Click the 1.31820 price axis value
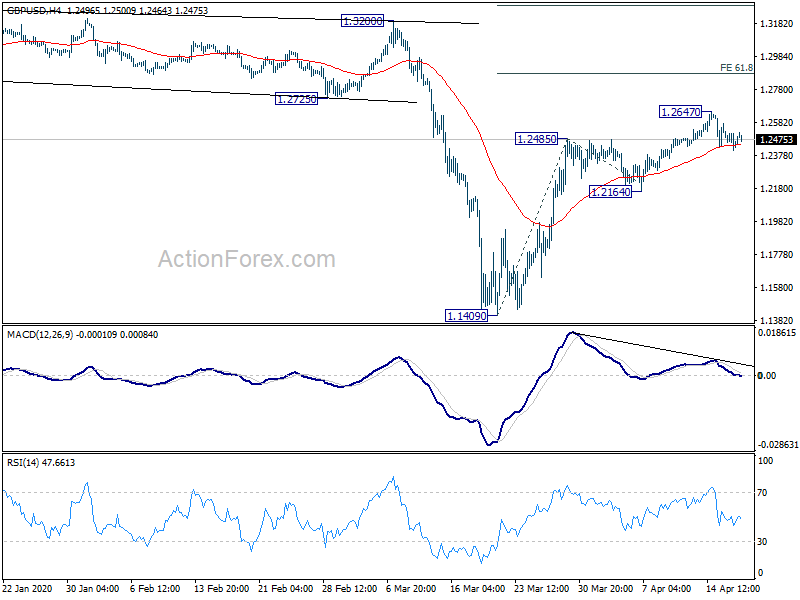Viewport: 800px width, 600px height. click(x=777, y=23)
